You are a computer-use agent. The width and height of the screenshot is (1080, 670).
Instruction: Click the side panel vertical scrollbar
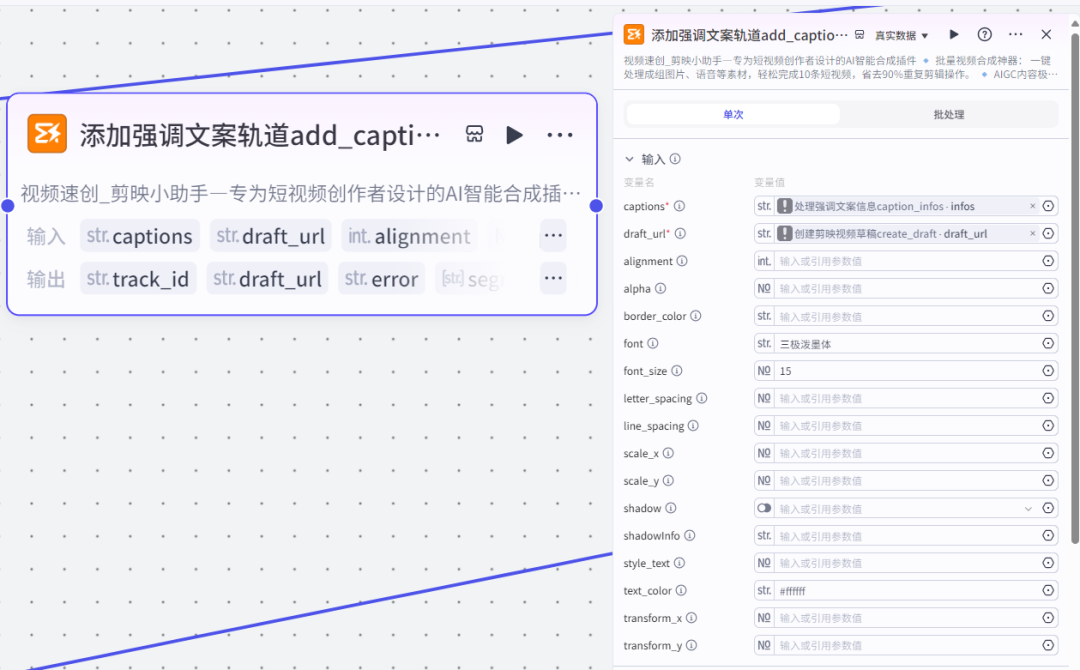coord(1074,288)
